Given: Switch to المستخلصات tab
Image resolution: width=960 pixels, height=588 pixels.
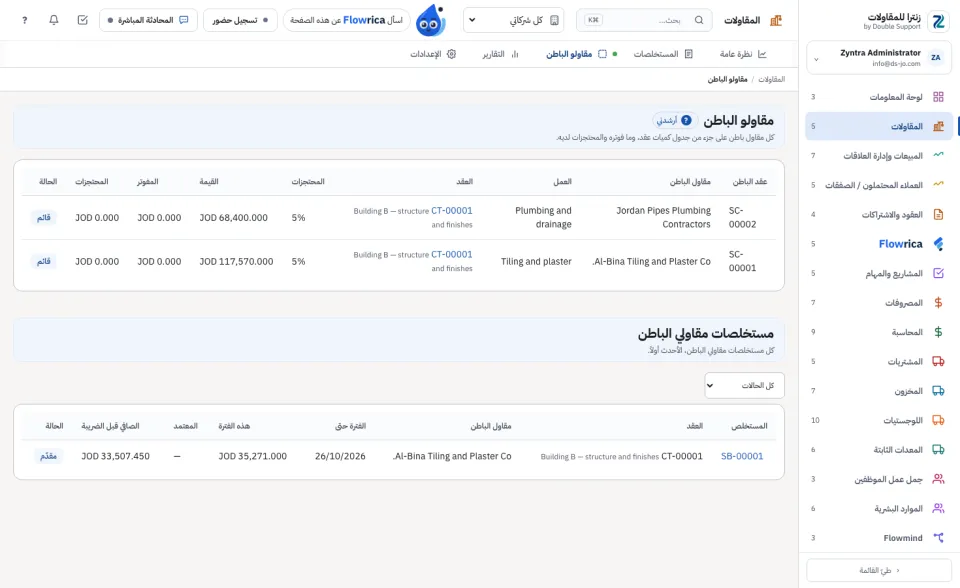Looking at the screenshot, I should pos(663,54).
